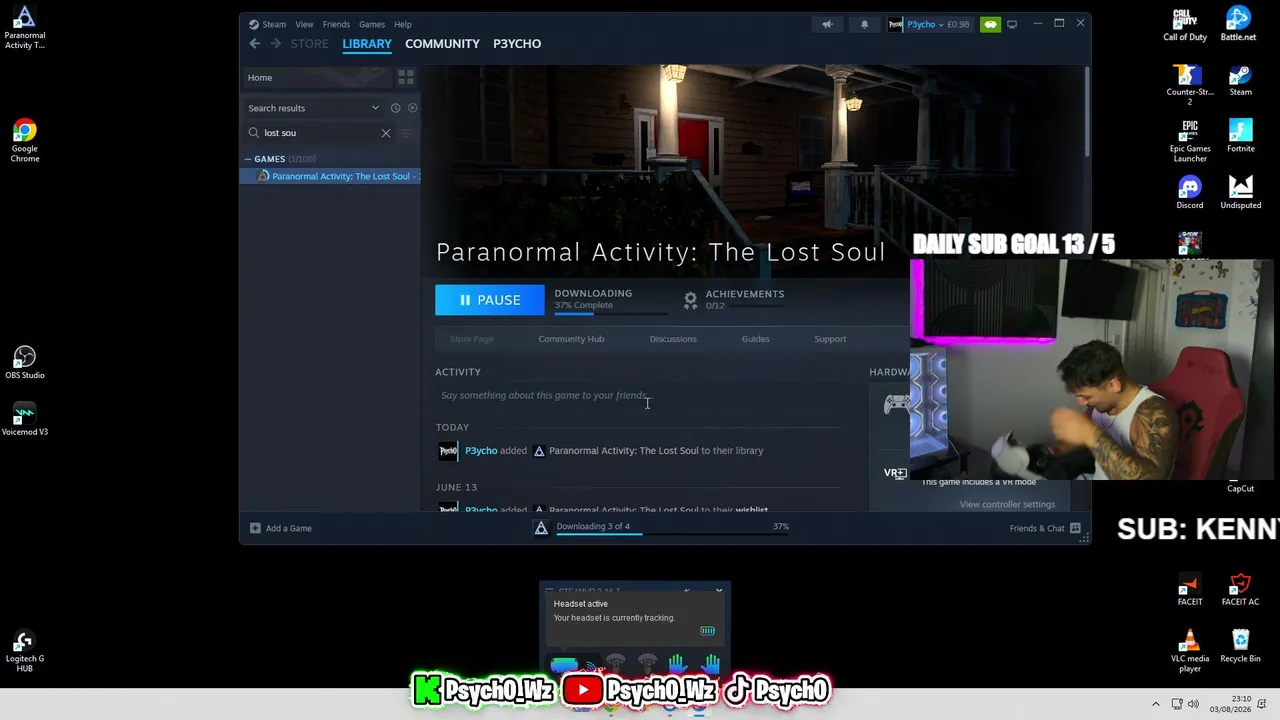Open the Community Hub link
Screen dimensions: 1280x720
tap(571, 339)
